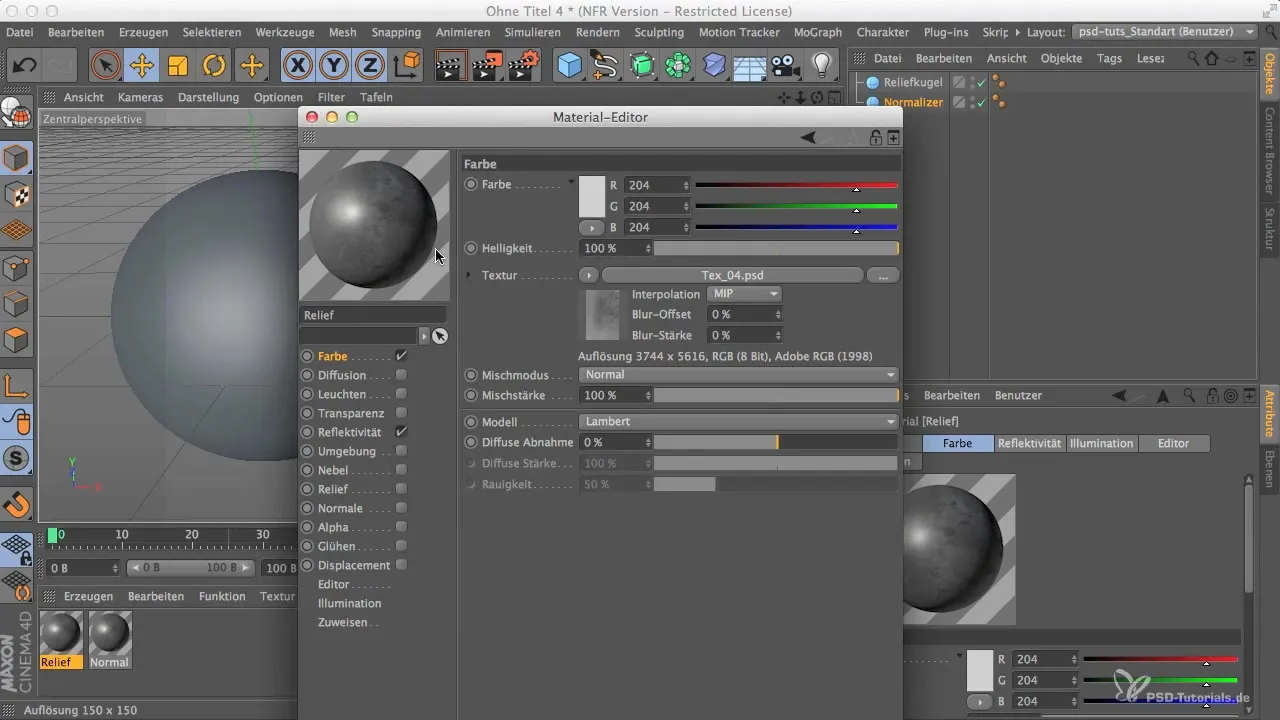Open the Editor material settings
This screenshot has height=720, width=1280.
point(334,584)
